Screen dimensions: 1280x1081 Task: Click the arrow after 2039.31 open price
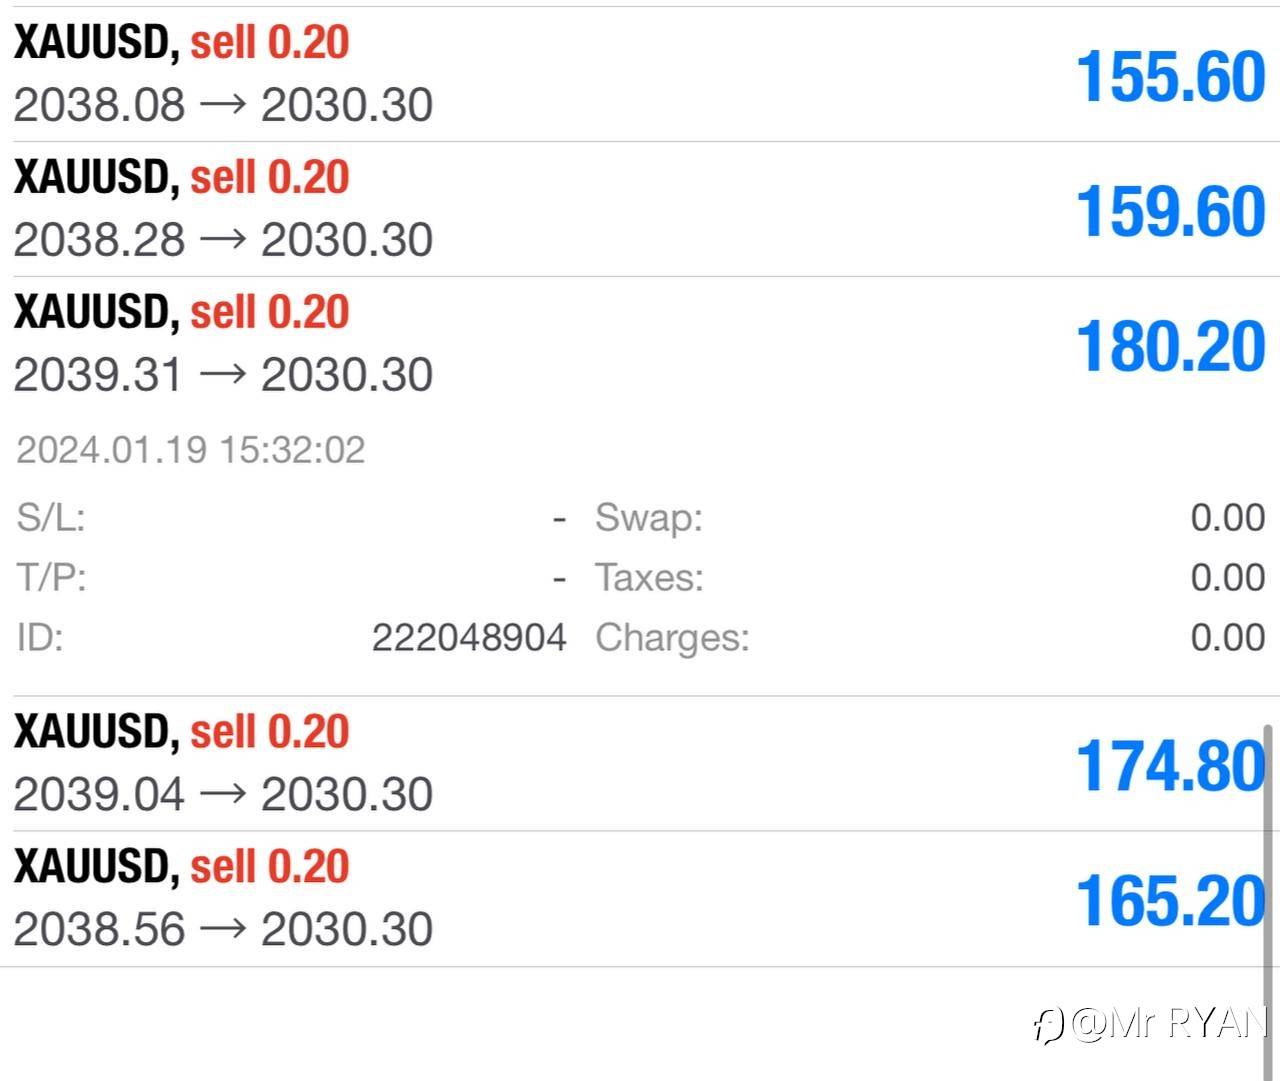pos(222,374)
